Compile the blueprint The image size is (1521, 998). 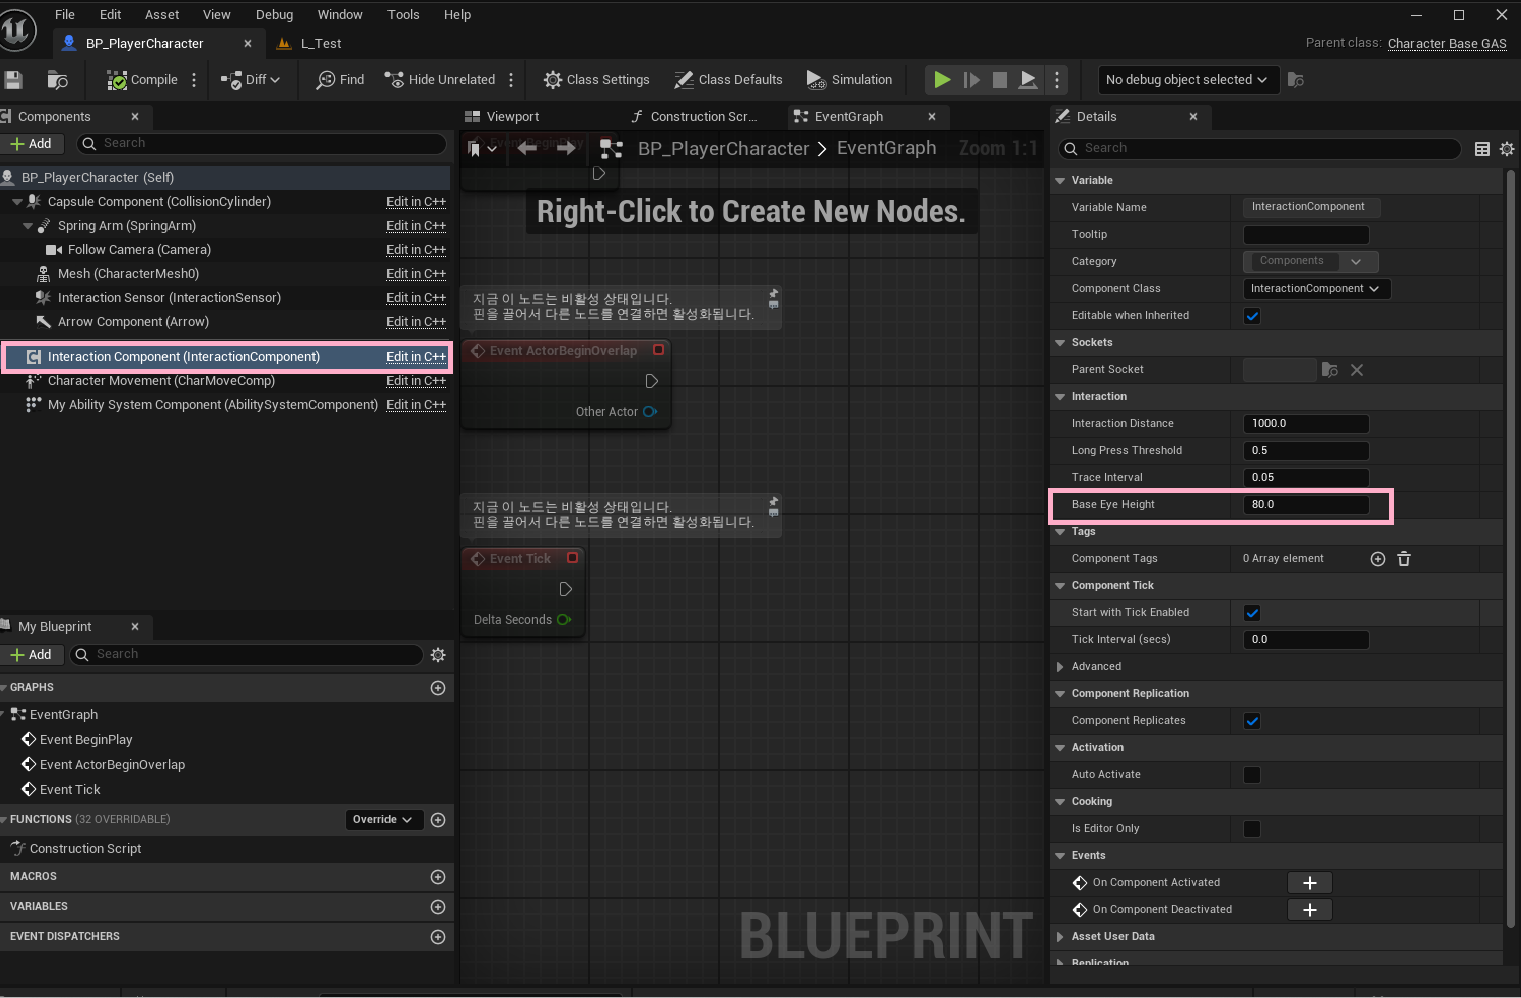click(143, 80)
